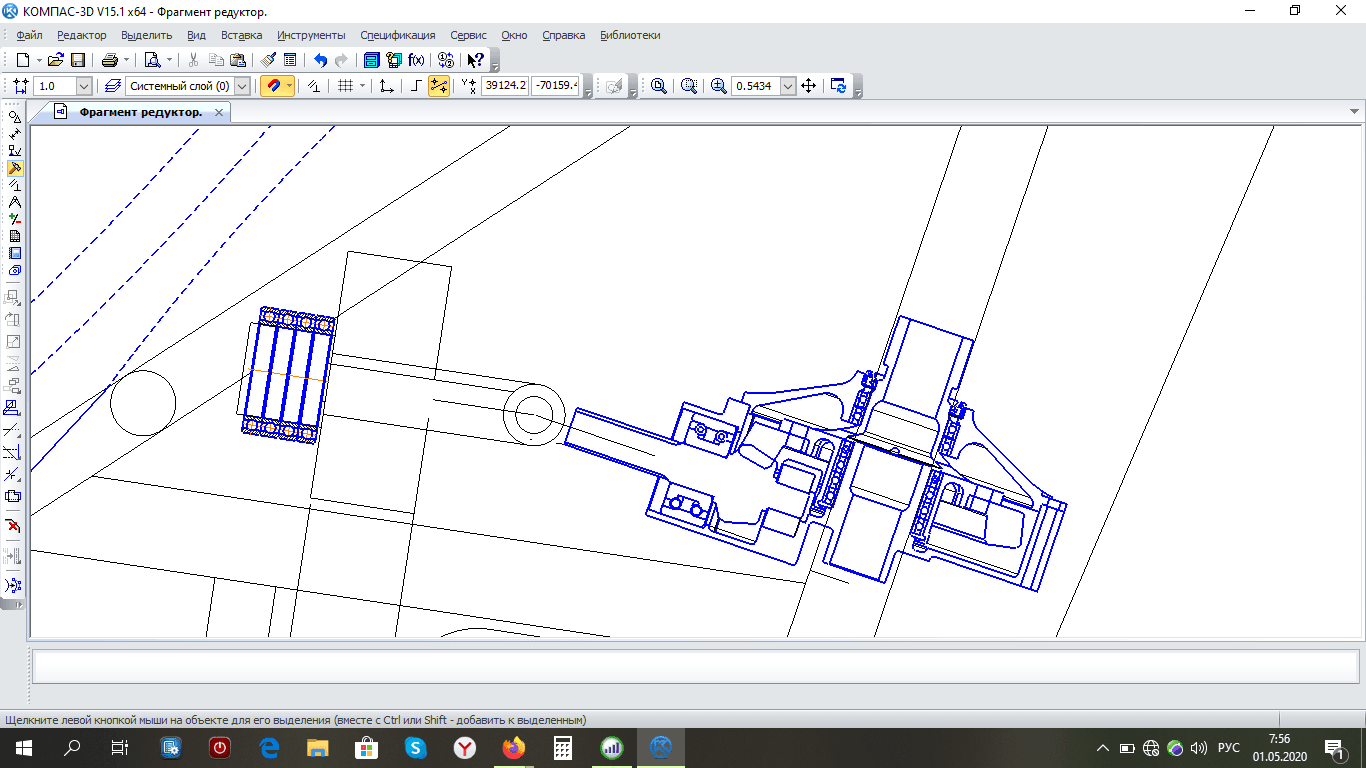Expand the zoom scale 0.5434 dropdown

788,86
